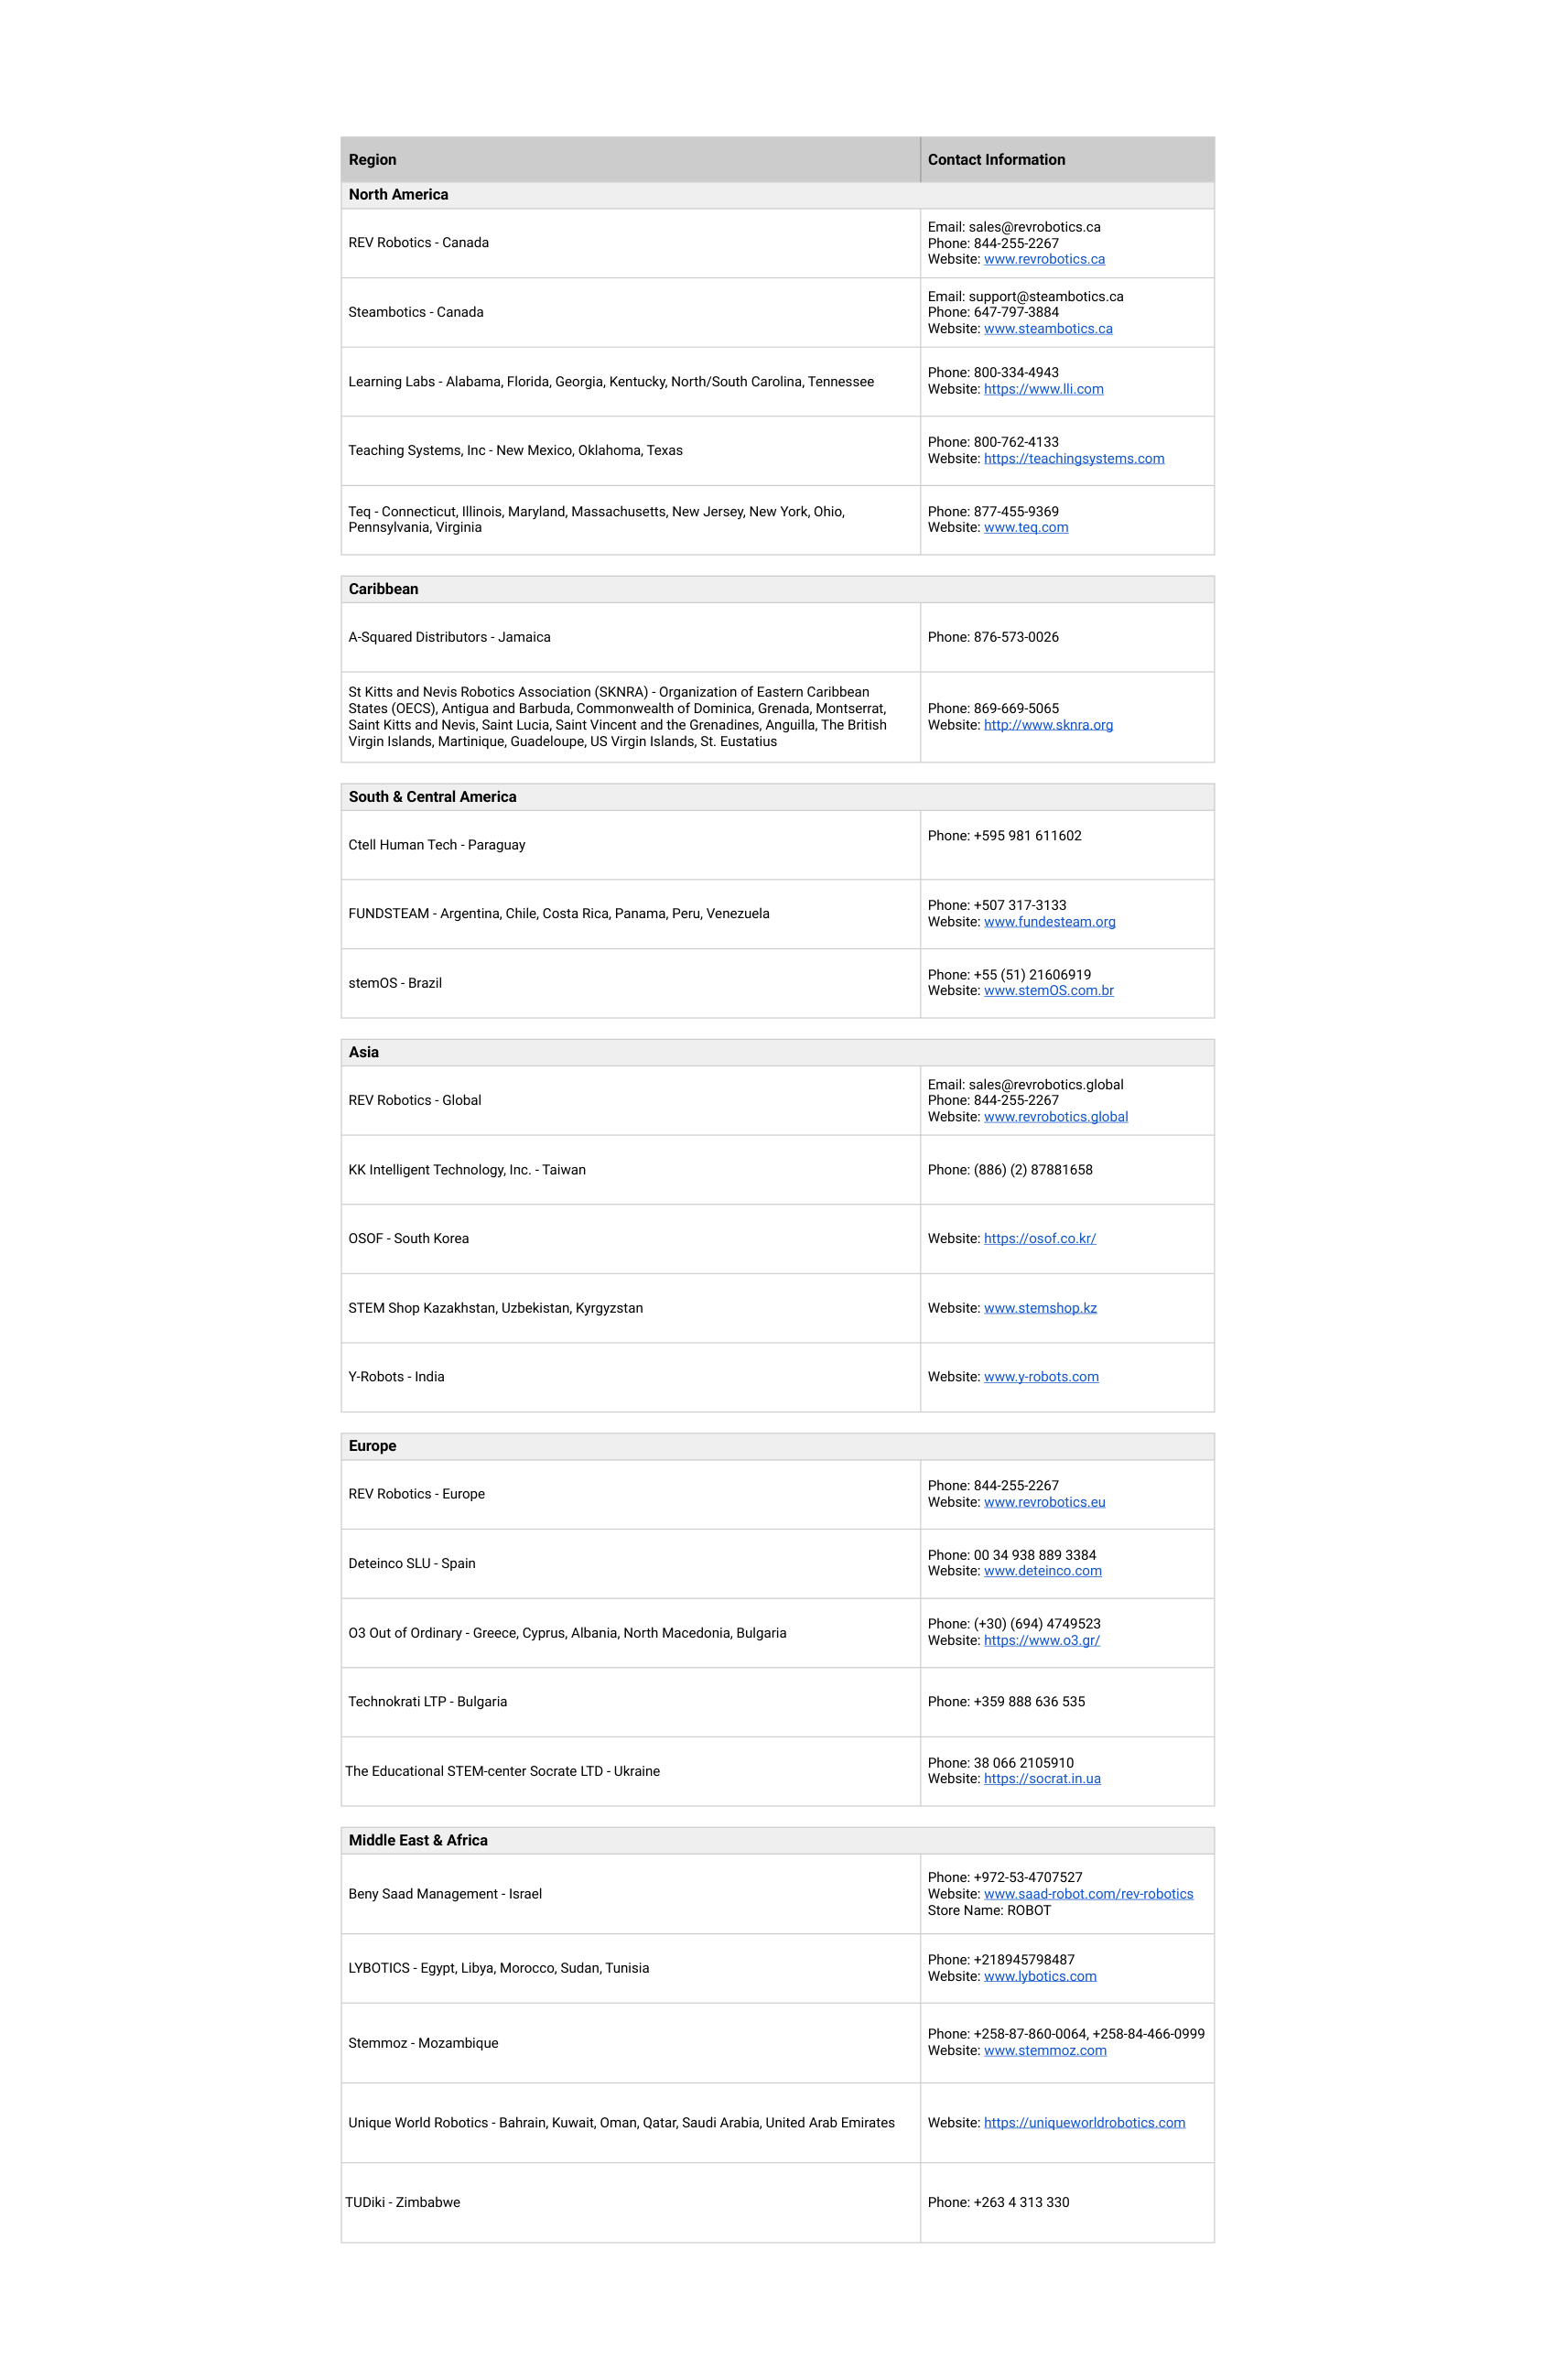Click the www.steambotics.ca link
This screenshot has height=2380, width=1556.
coord(1047,329)
